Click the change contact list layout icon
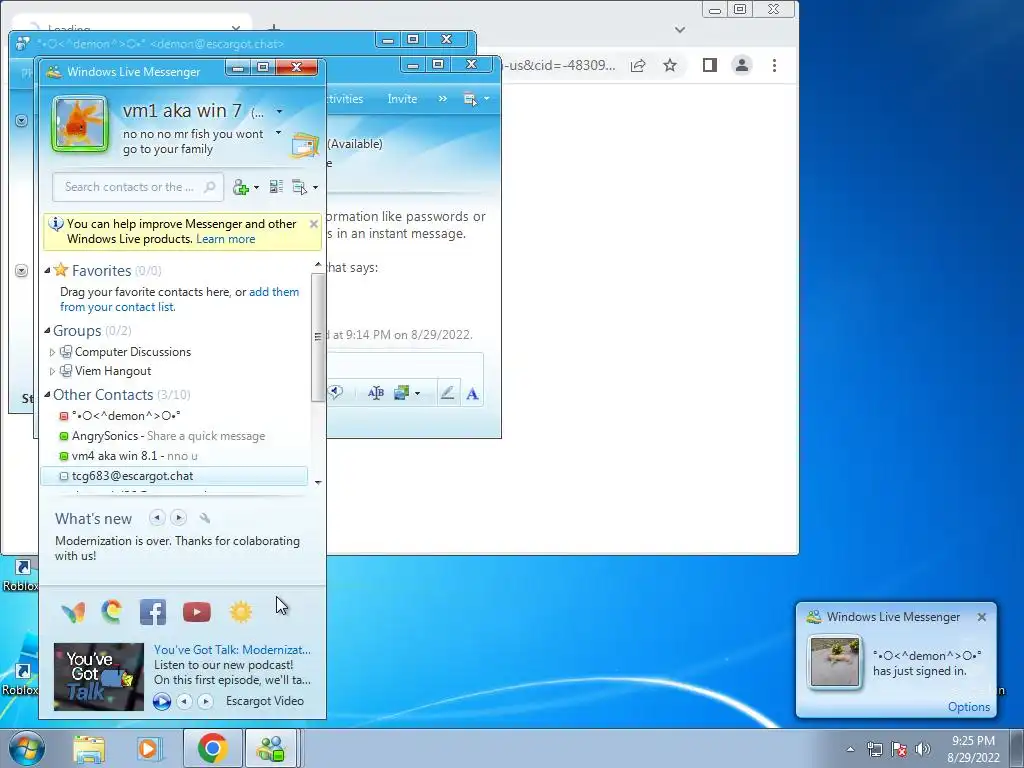Screen dimensions: 1024x768 tap(276, 187)
